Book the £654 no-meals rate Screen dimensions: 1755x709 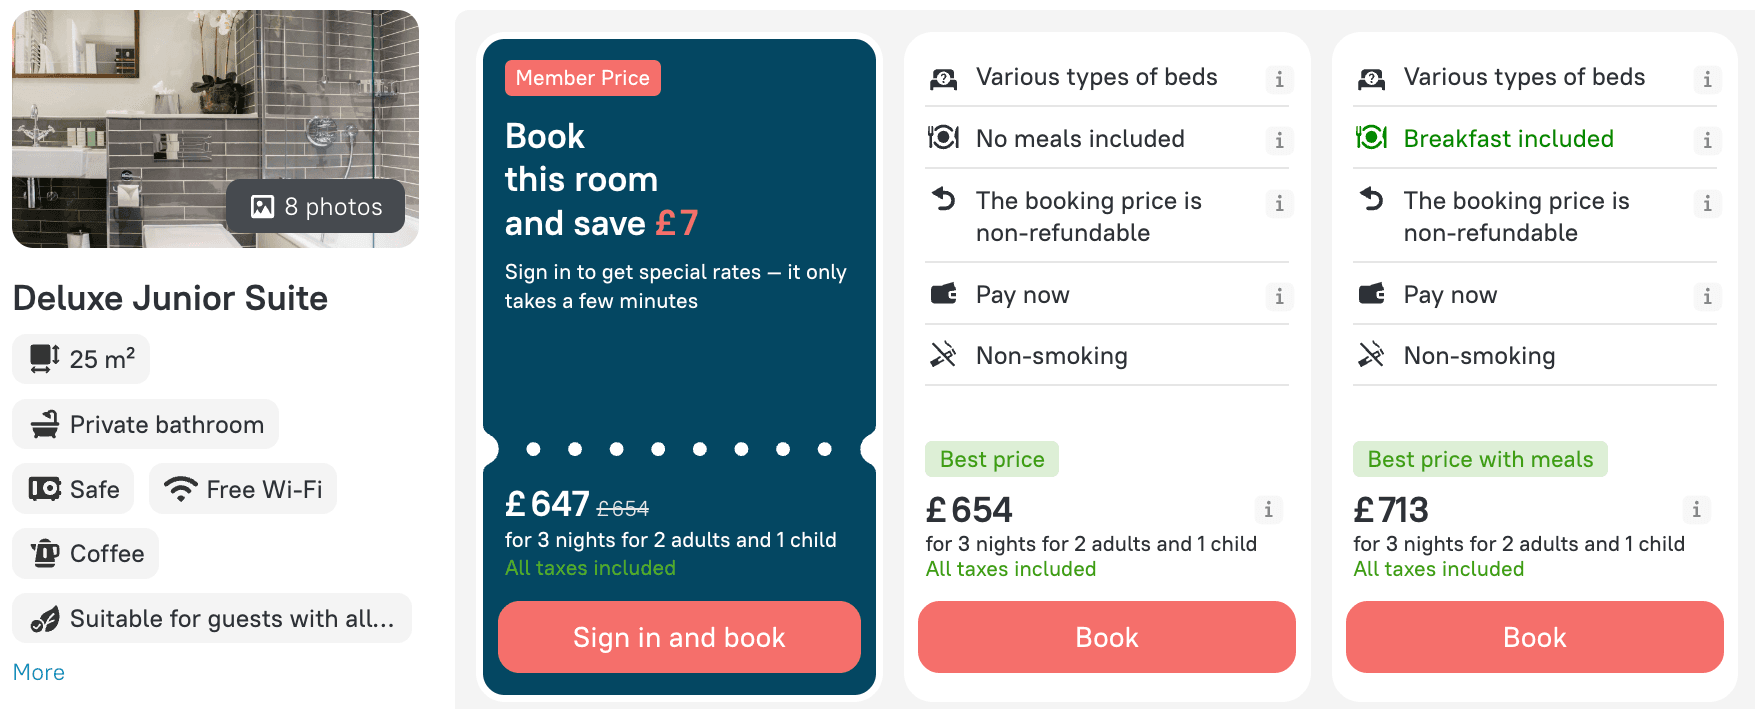1107,637
